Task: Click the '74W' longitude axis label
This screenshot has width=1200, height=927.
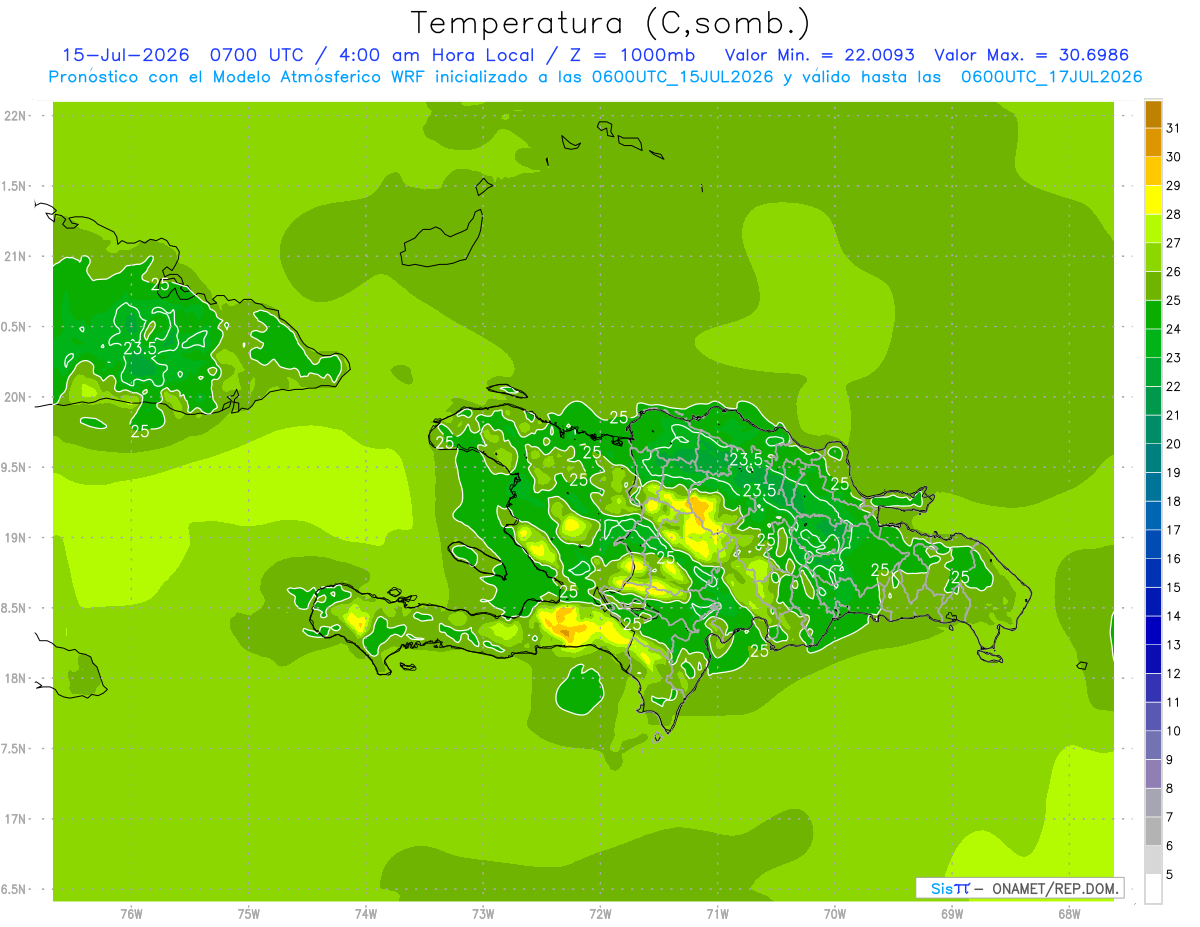Action: pos(366,914)
